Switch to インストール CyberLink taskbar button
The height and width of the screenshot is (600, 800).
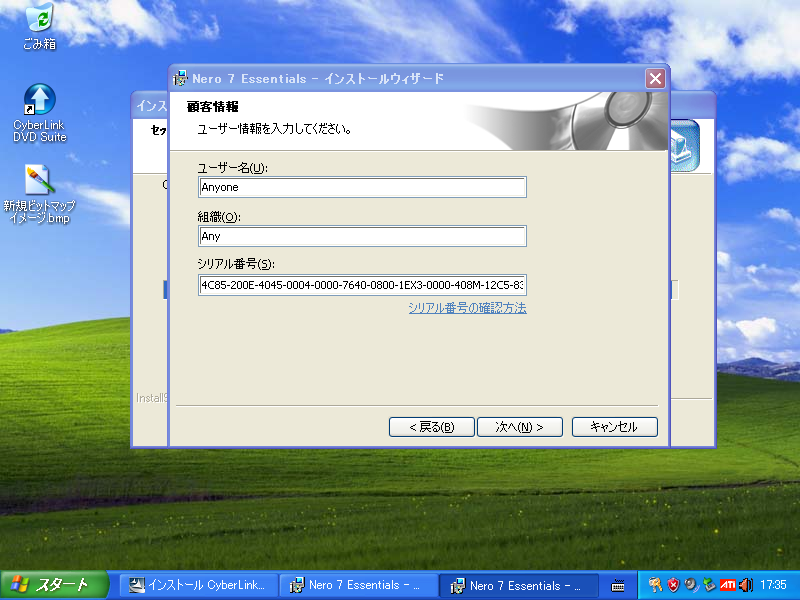click(199, 585)
